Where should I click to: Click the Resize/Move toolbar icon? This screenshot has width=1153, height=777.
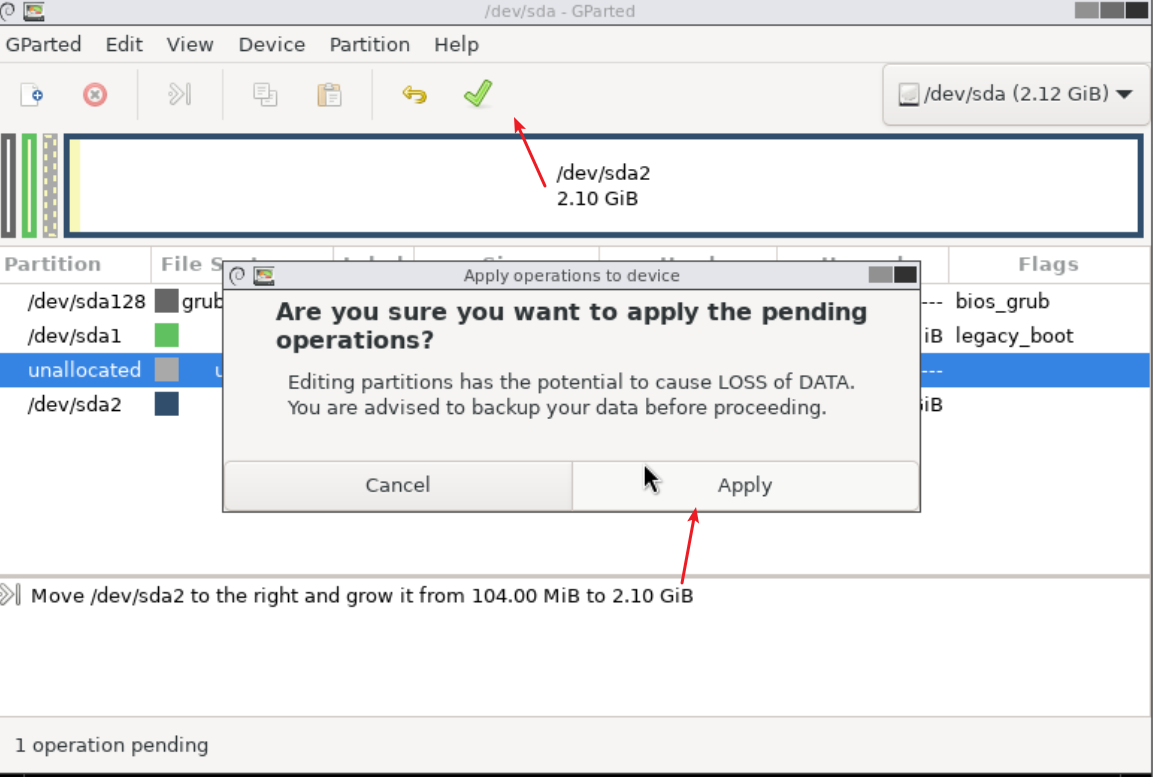coord(179,95)
